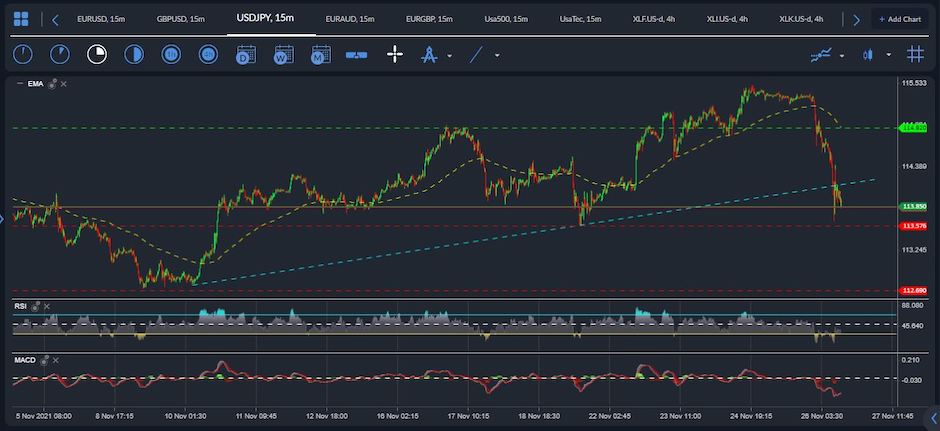Click the EMA indicator label
Image resolution: width=940 pixels, height=431 pixels.
pyautogui.click(x=35, y=84)
